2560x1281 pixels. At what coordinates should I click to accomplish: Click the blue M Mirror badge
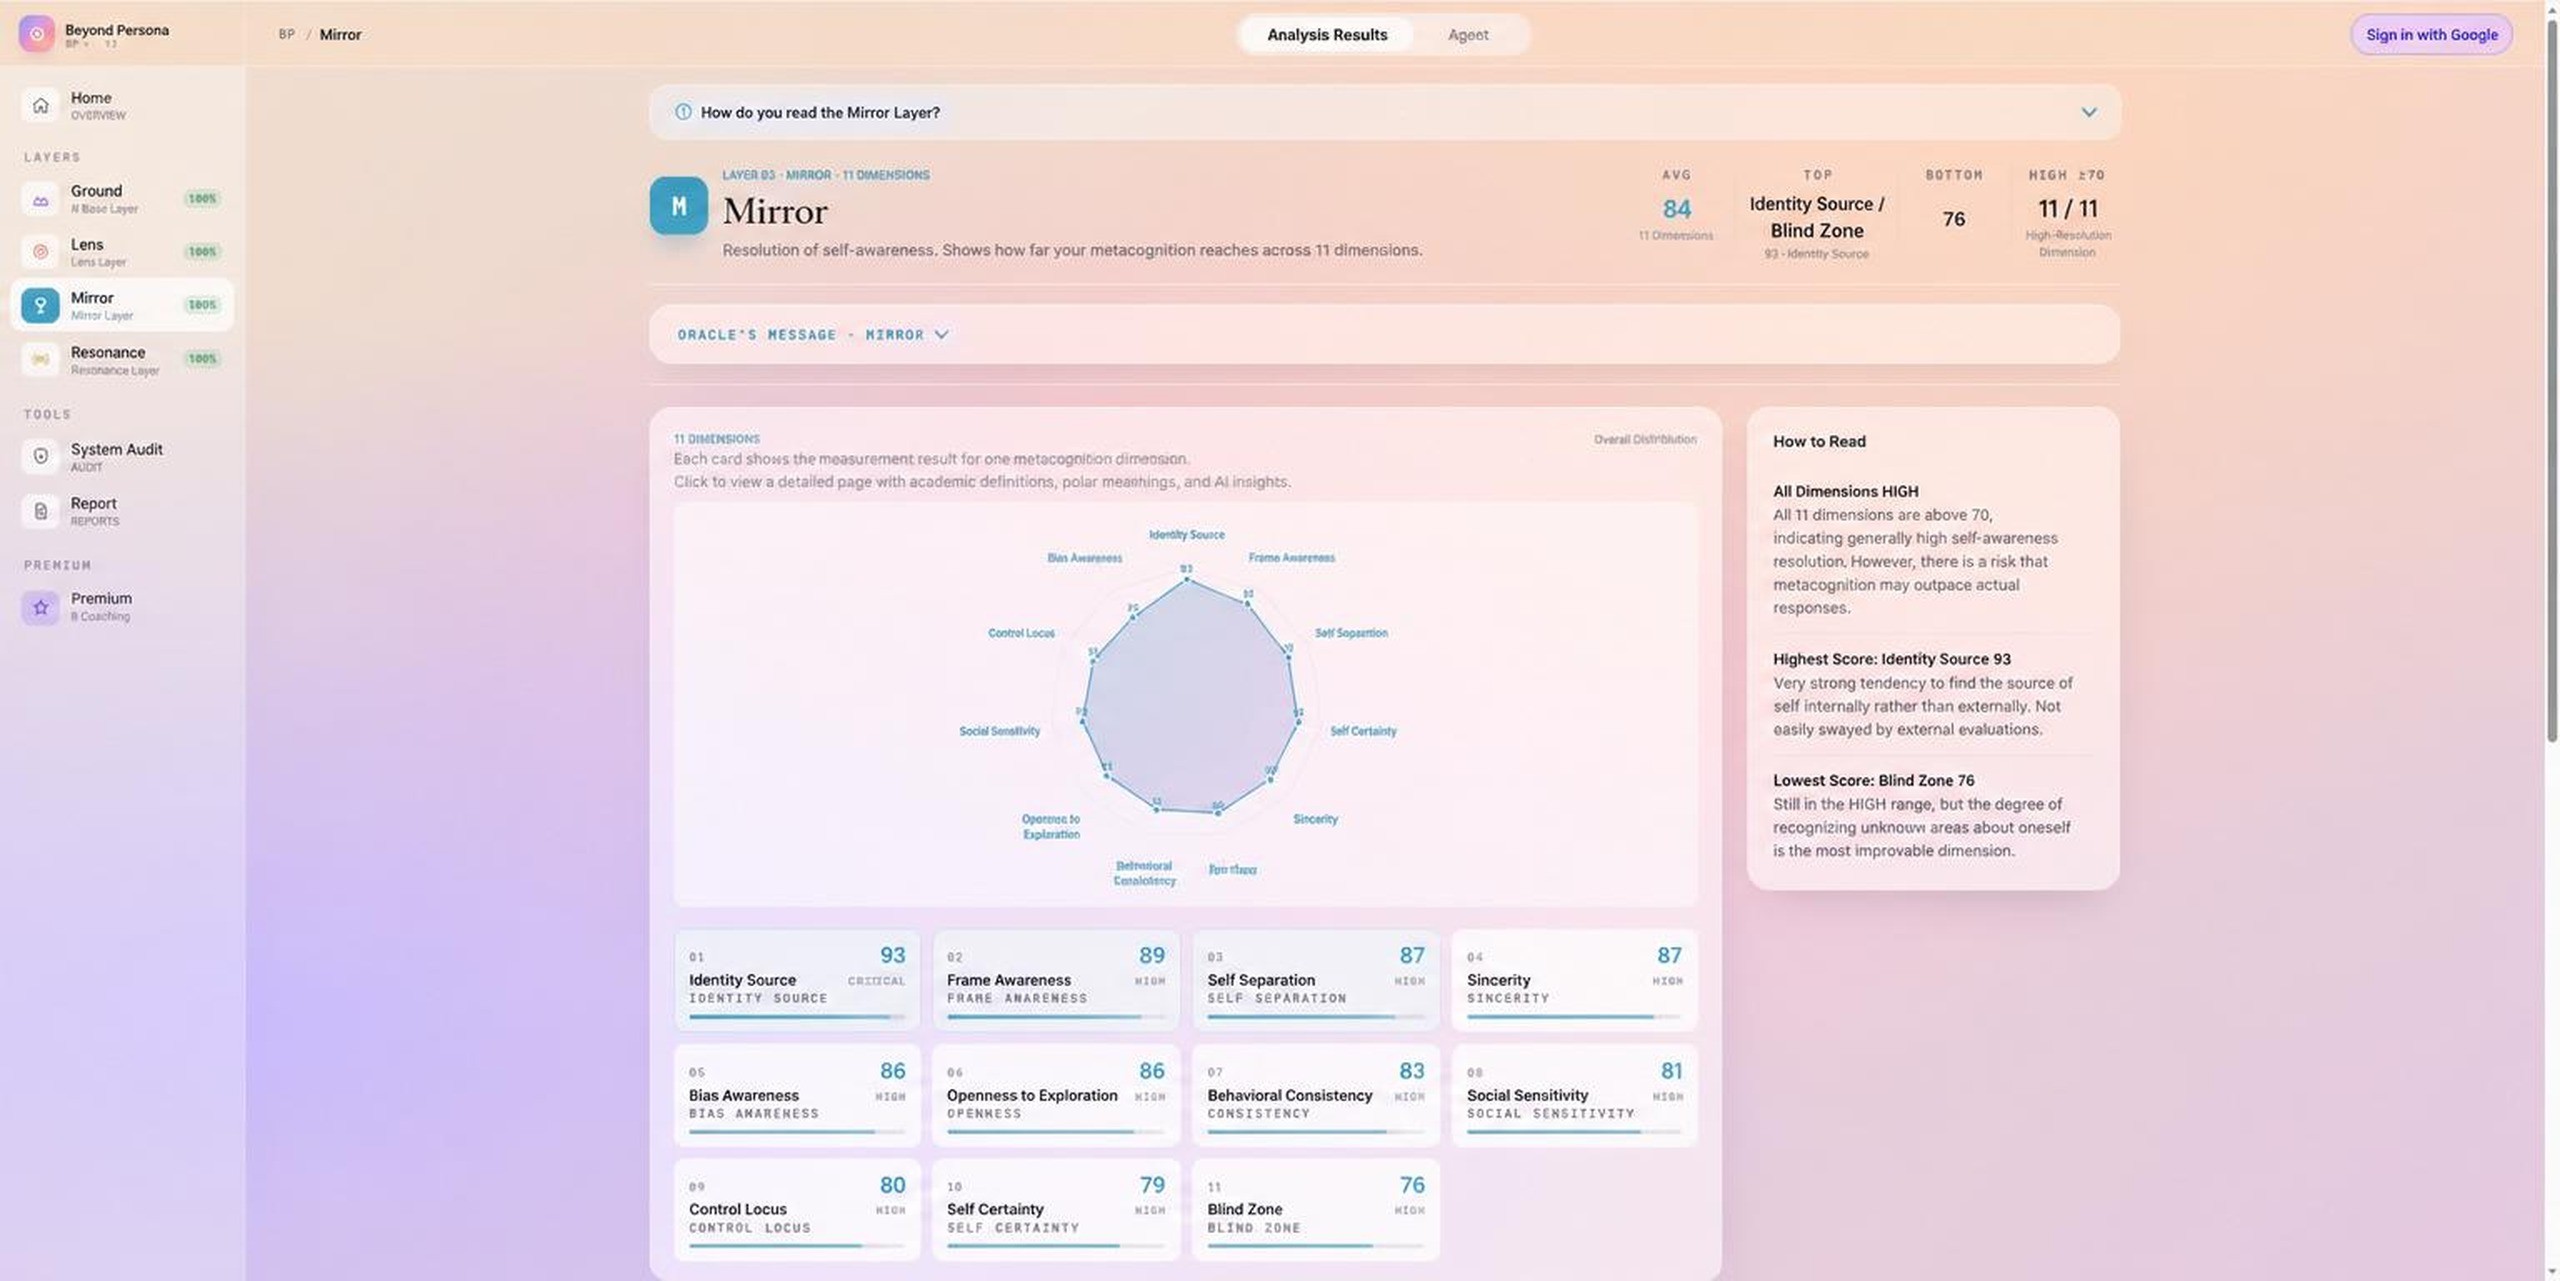(679, 206)
